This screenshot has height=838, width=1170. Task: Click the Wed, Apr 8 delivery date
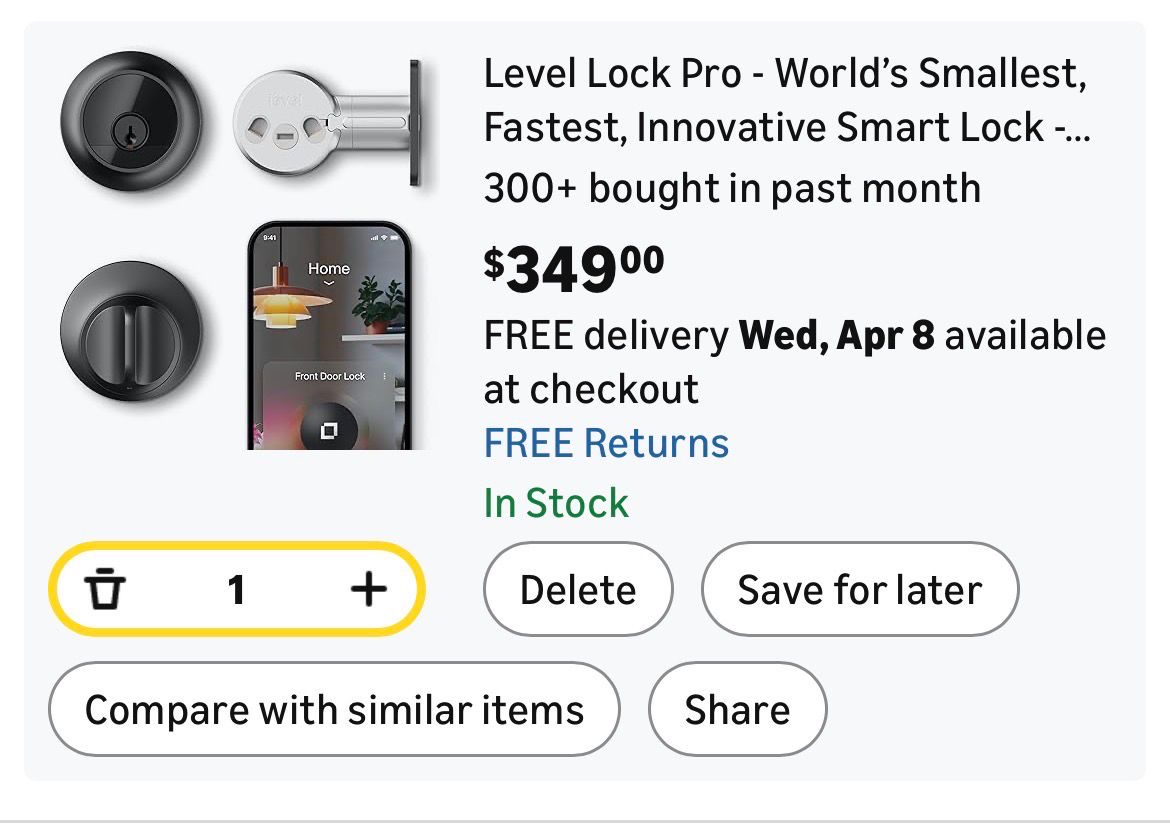pyautogui.click(x=836, y=336)
